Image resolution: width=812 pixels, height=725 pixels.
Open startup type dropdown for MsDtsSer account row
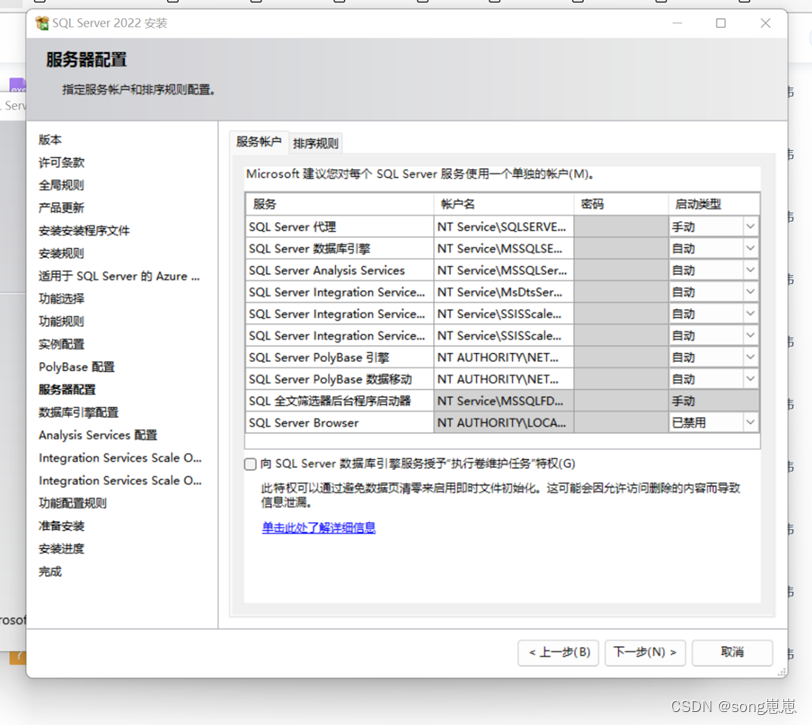click(750, 292)
